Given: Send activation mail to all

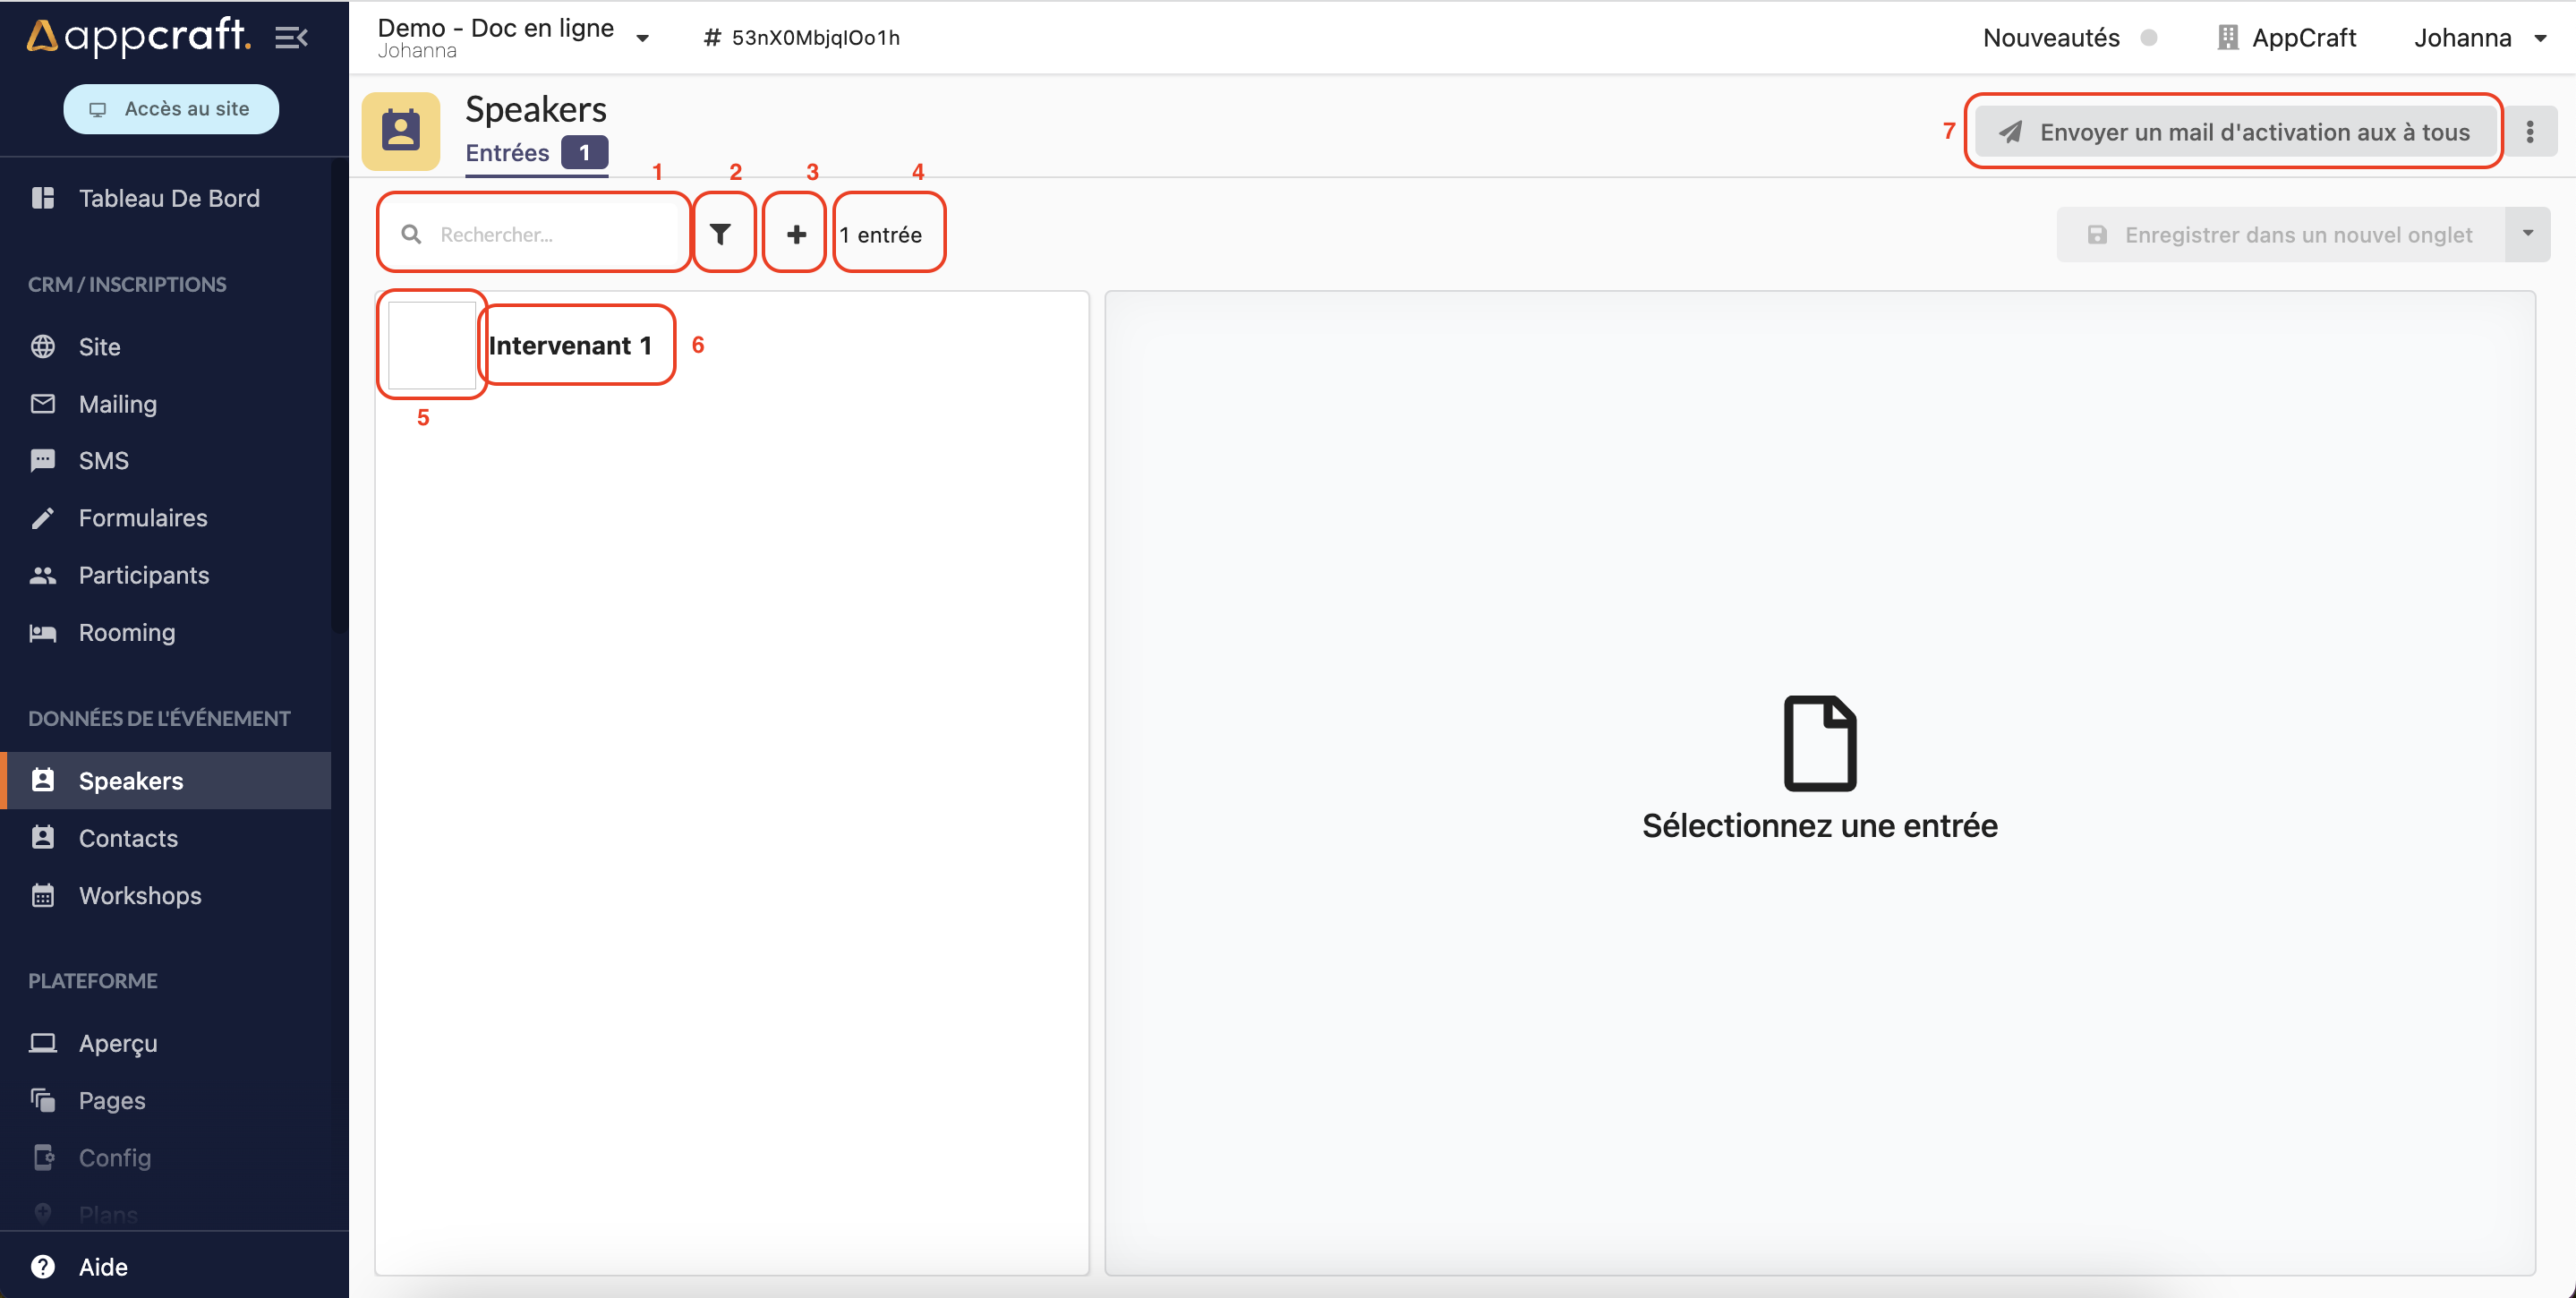Looking at the screenshot, I should tap(2234, 132).
